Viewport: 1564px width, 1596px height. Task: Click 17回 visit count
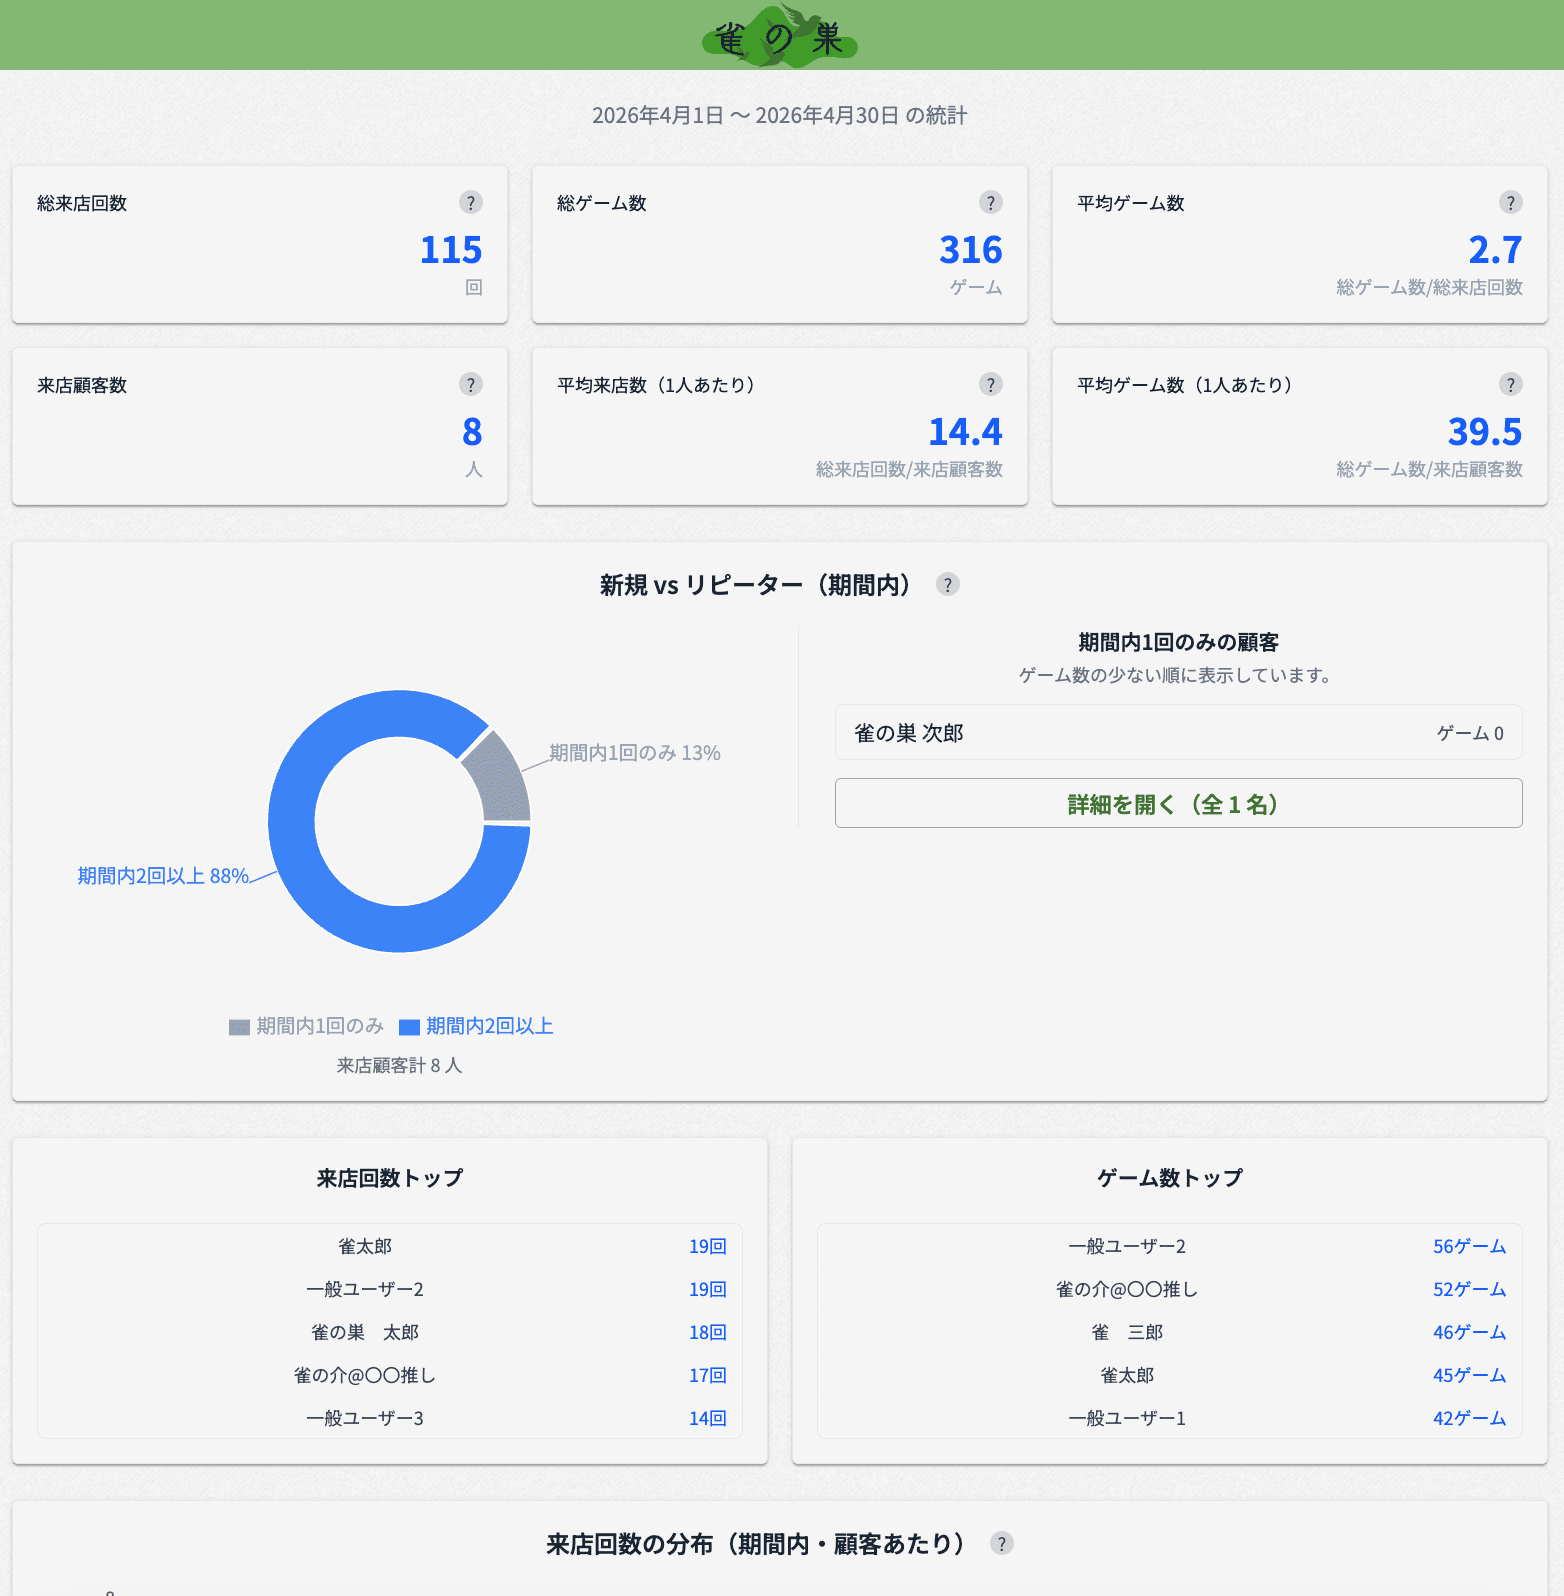click(707, 1375)
